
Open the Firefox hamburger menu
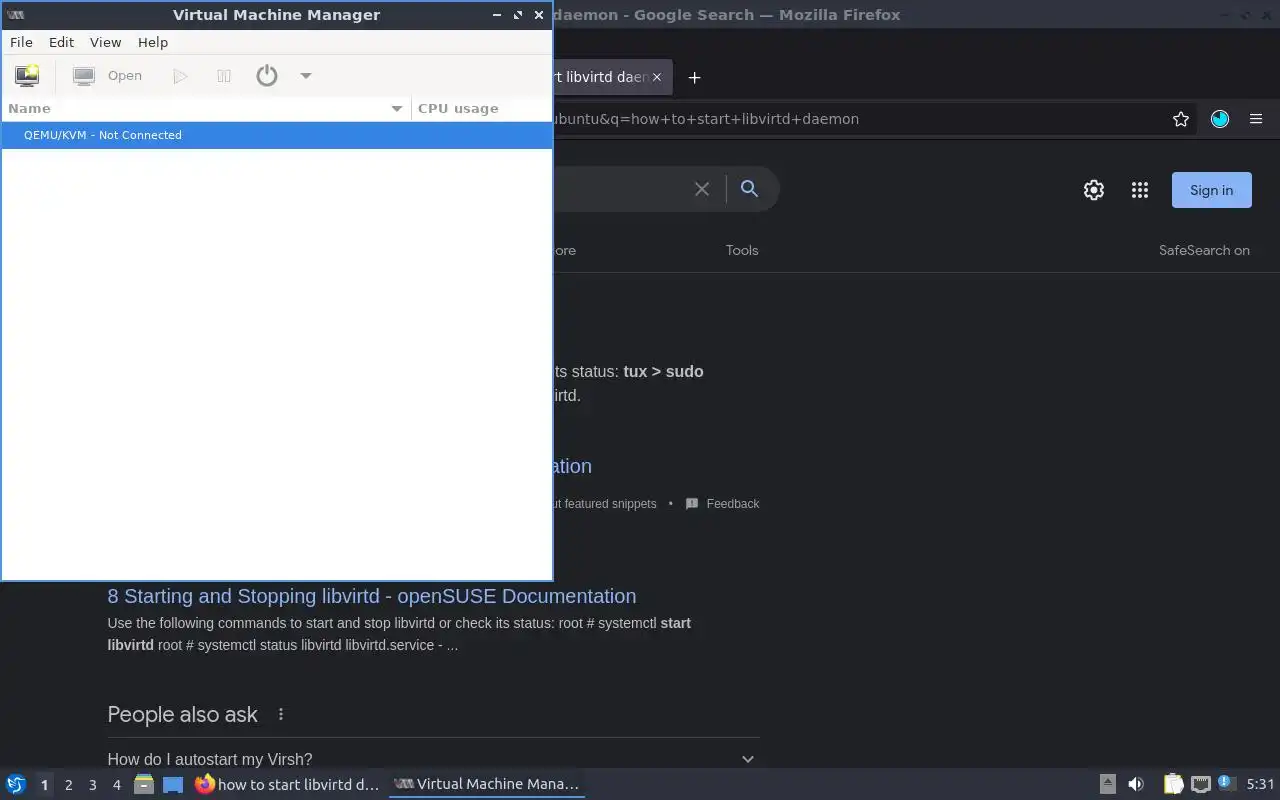coord(1256,119)
